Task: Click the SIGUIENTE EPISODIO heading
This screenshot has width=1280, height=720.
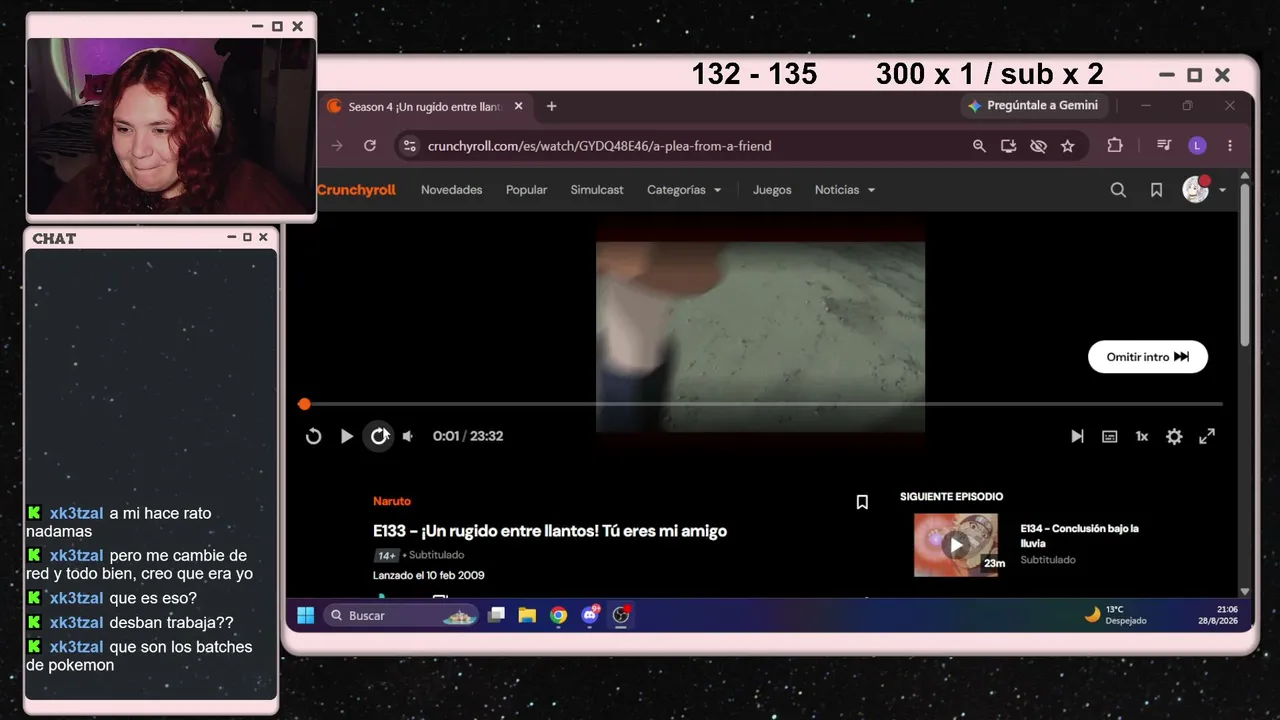Action: click(x=951, y=497)
